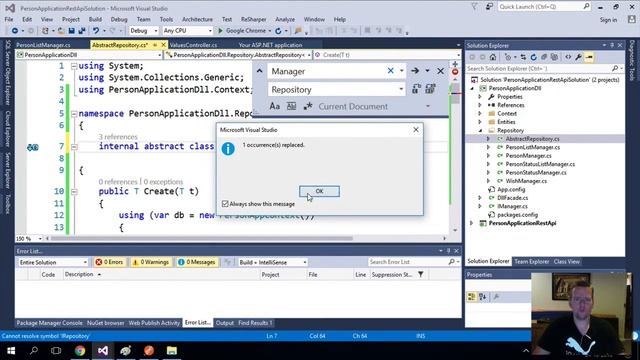Open Visual Studio from the taskbar
Viewport: 640px width, 360px height.
pos(103,351)
